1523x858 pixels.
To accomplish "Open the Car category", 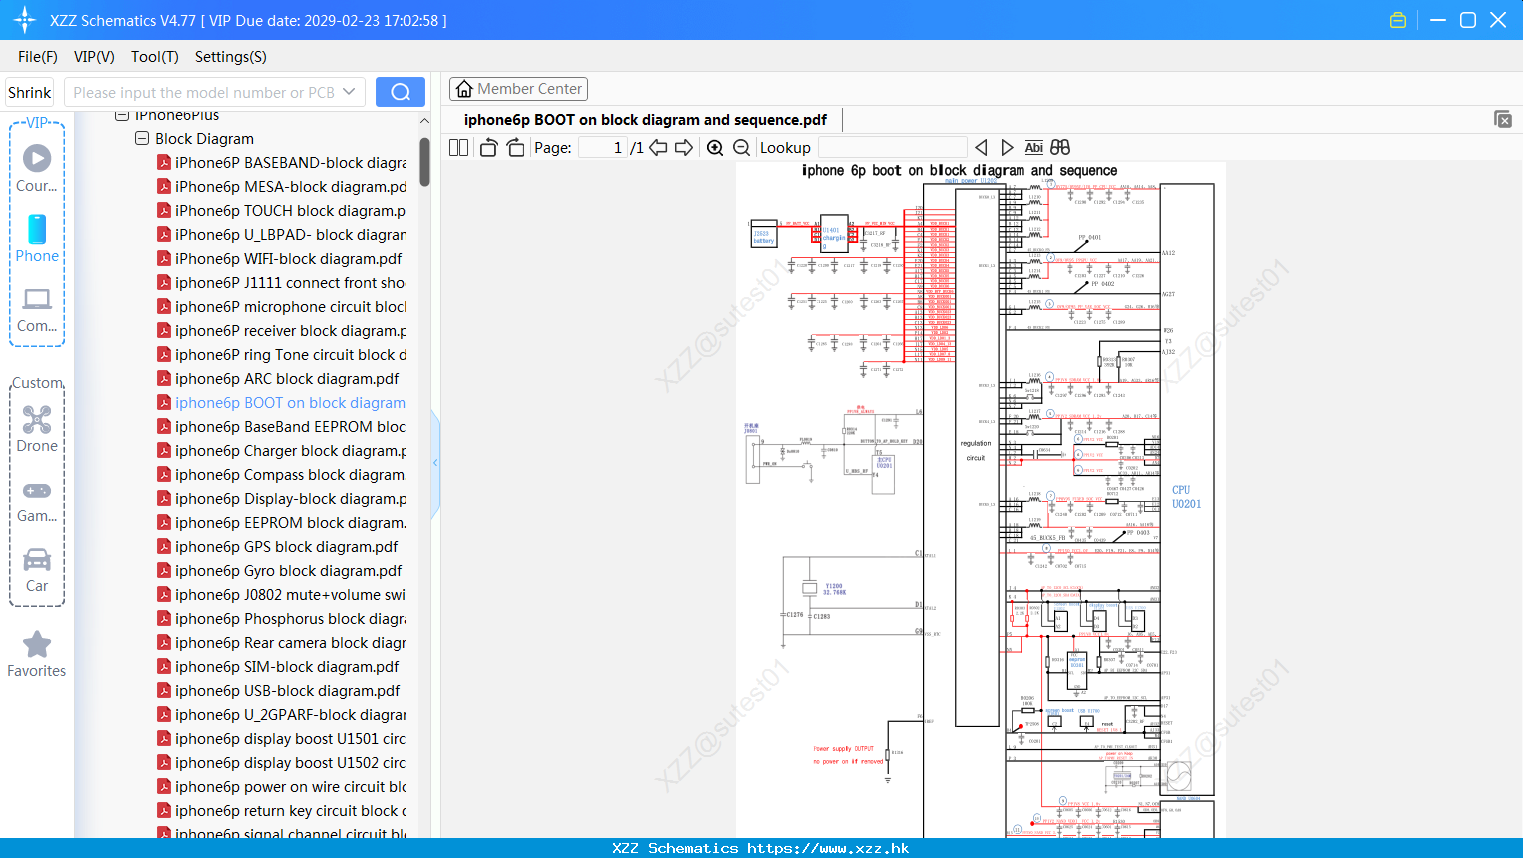I will click(37, 570).
